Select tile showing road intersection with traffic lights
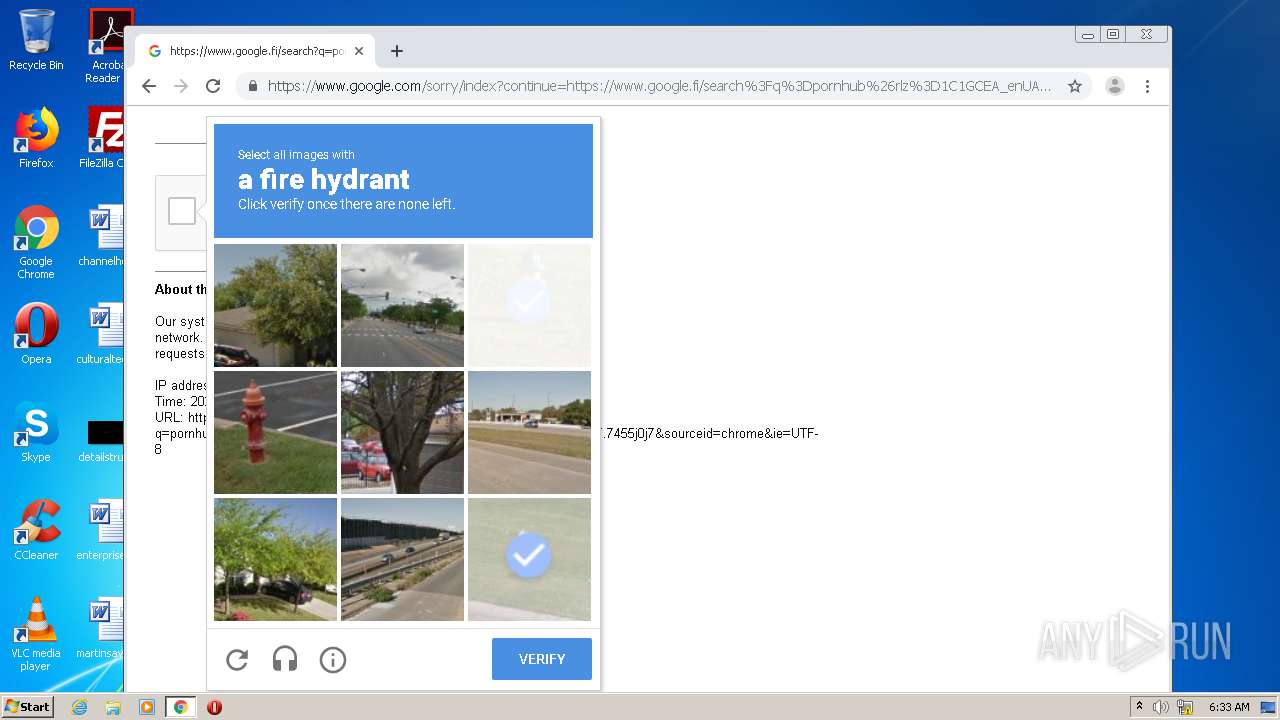The height and width of the screenshot is (720, 1280). coord(402,305)
